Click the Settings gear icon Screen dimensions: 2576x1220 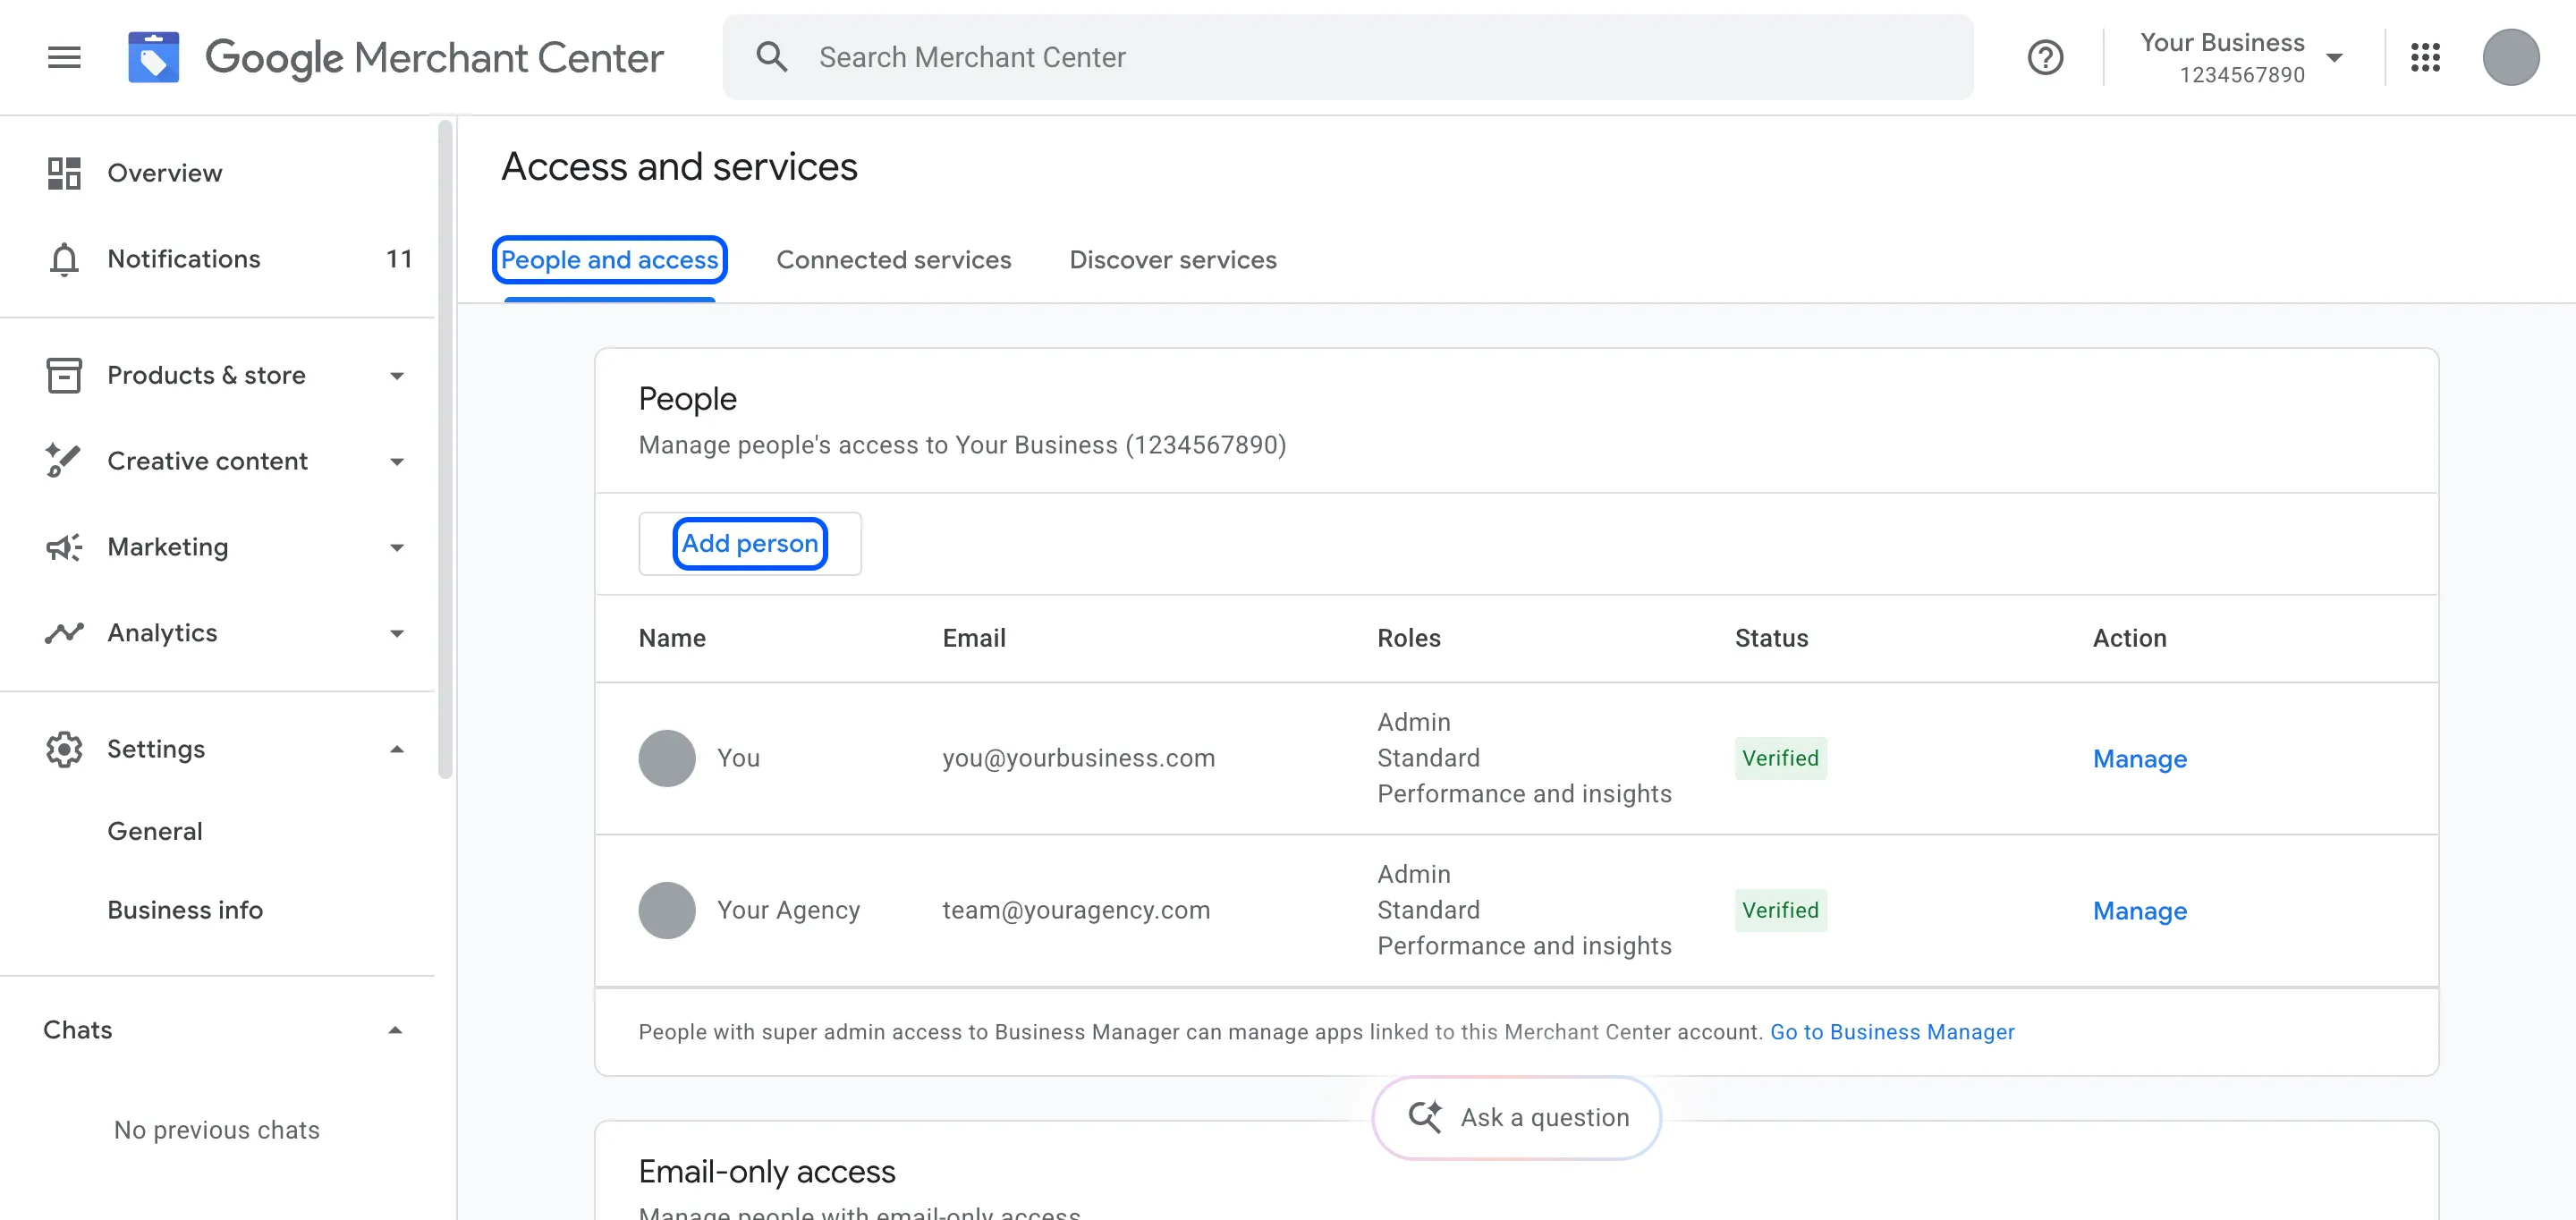[64, 749]
